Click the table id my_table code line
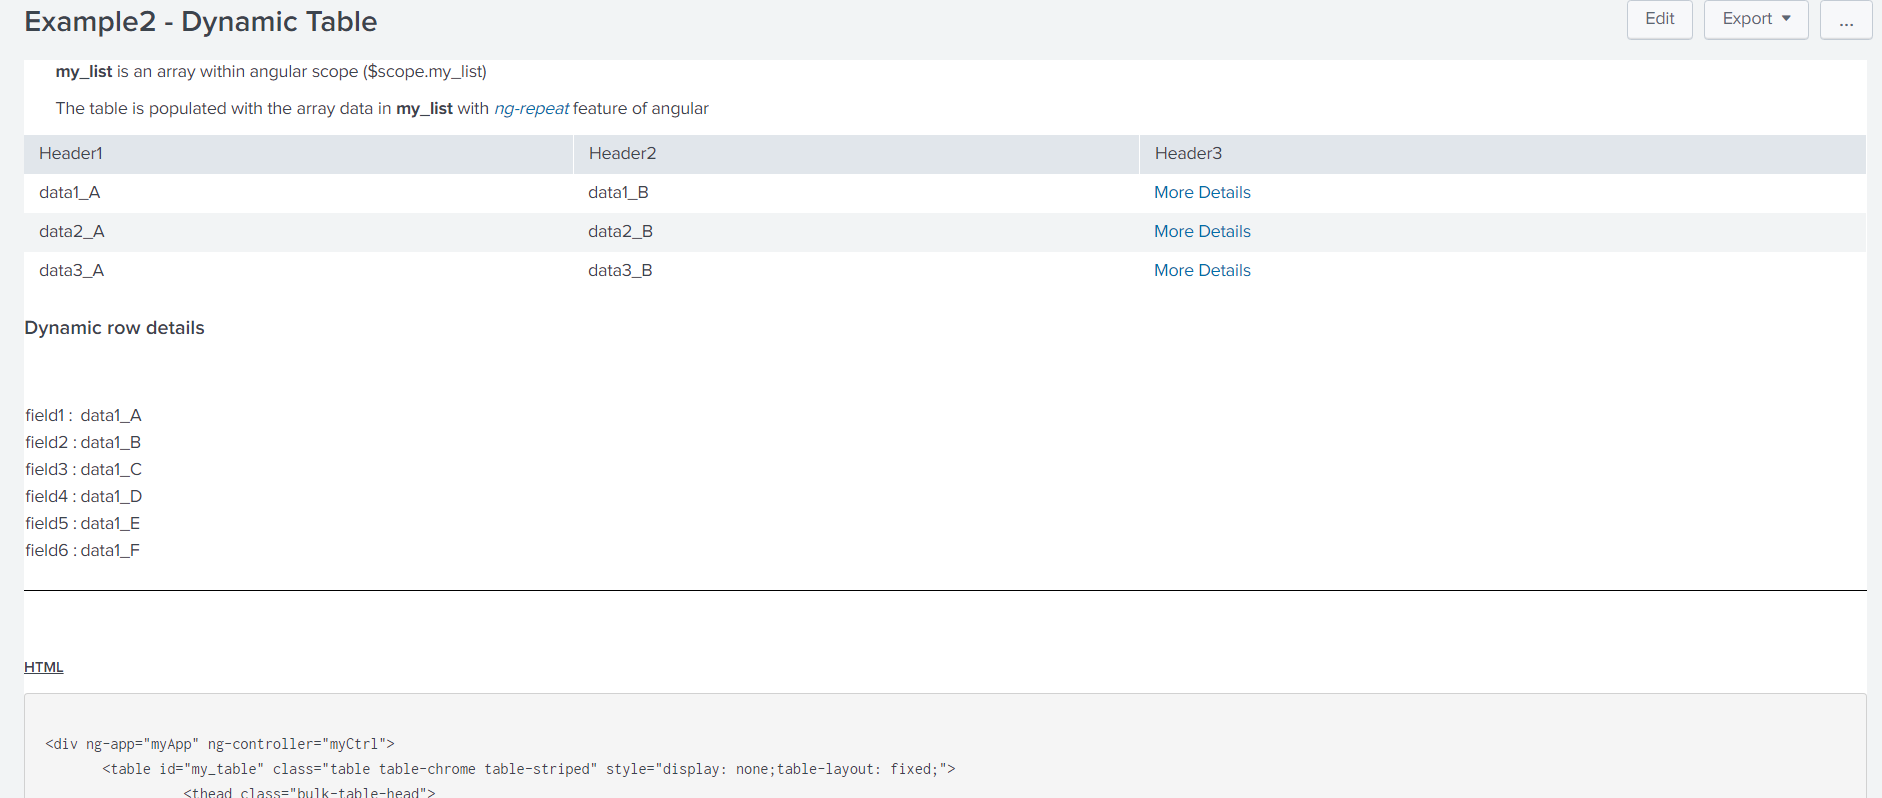The height and width of the screenshot is (798, 1882). coord(528,769)
